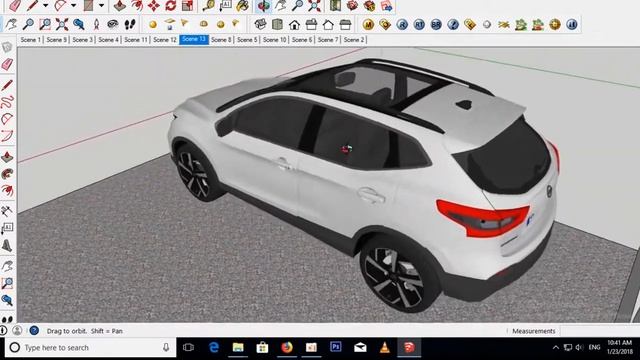This screenshot has height=360, width=640.
Task: Click the active Scene 13 tab
Action: pyautogui.click(x=194, y=40)
